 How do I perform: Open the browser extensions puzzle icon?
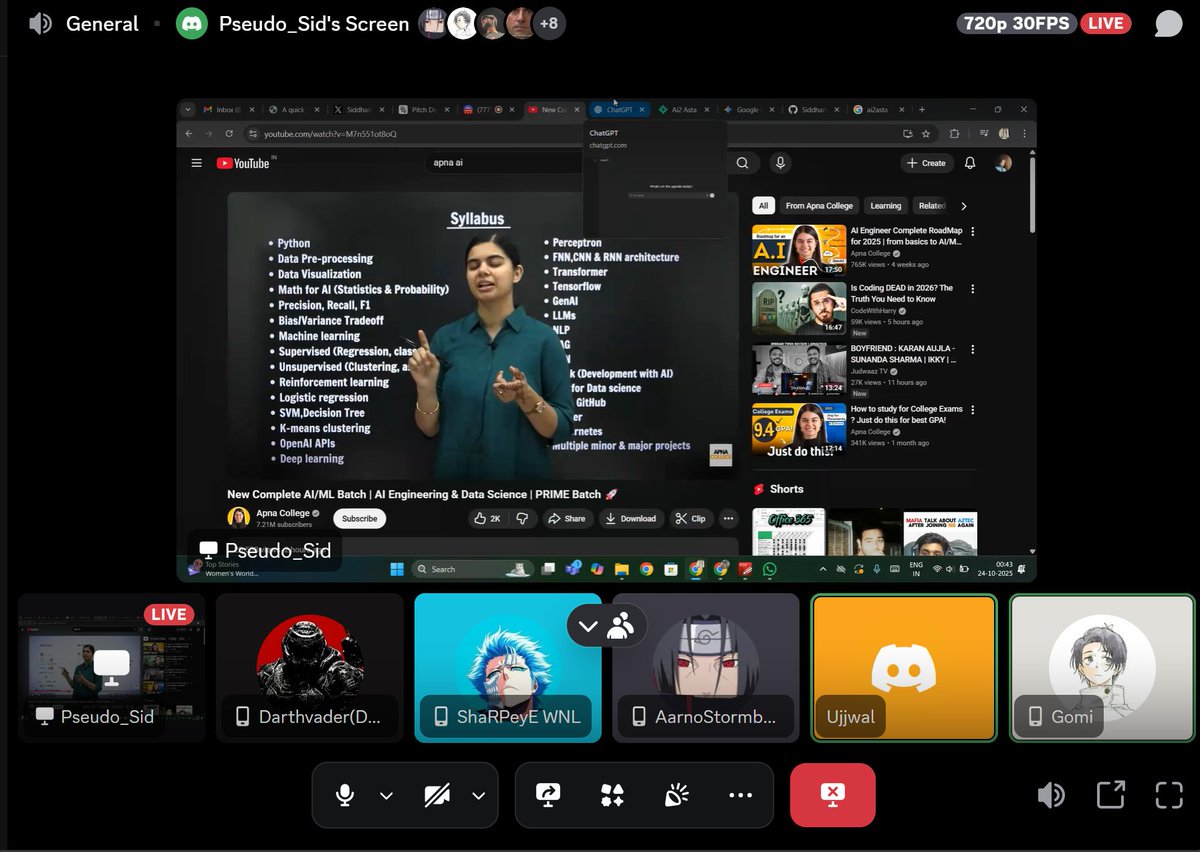[954, 133]
